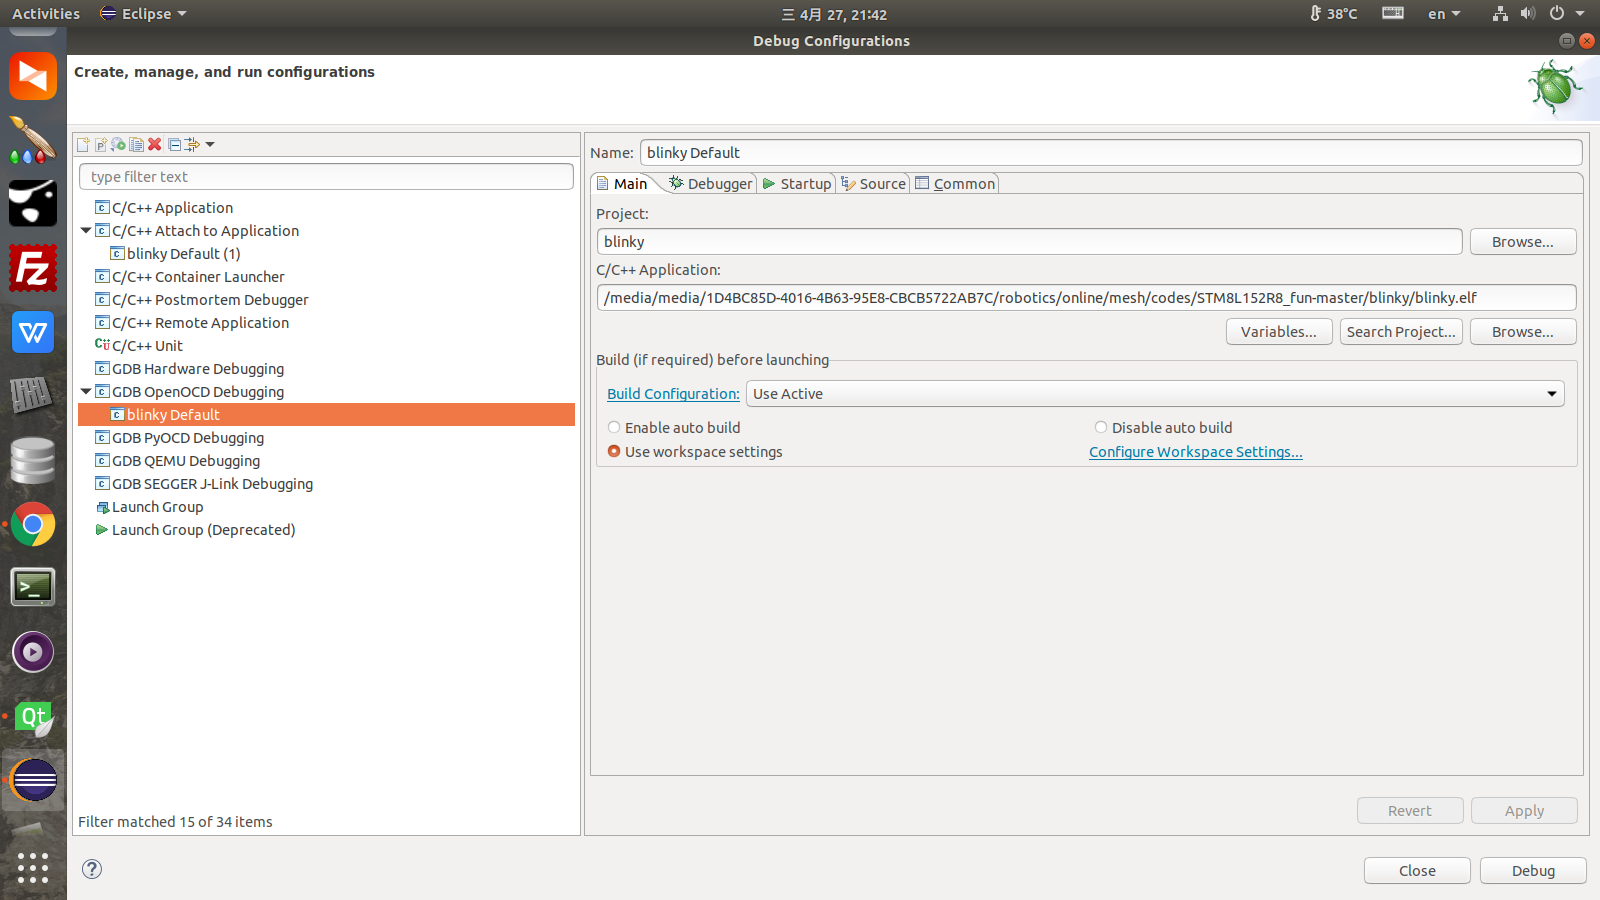This screenshot has width=1600, height=900.
Task: Enable the Disable auto build option
Action: 1100,427
